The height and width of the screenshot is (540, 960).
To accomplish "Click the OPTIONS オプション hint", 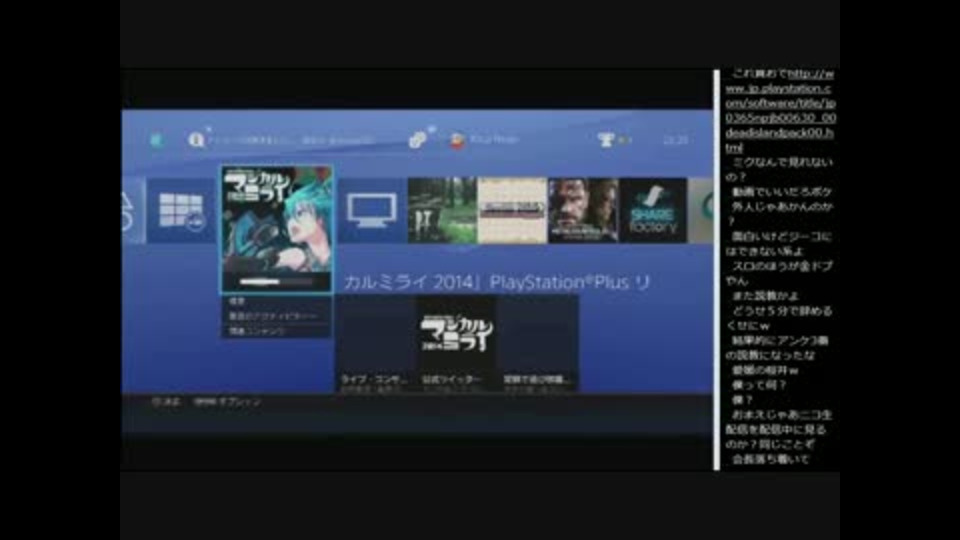I will (227, 402).
